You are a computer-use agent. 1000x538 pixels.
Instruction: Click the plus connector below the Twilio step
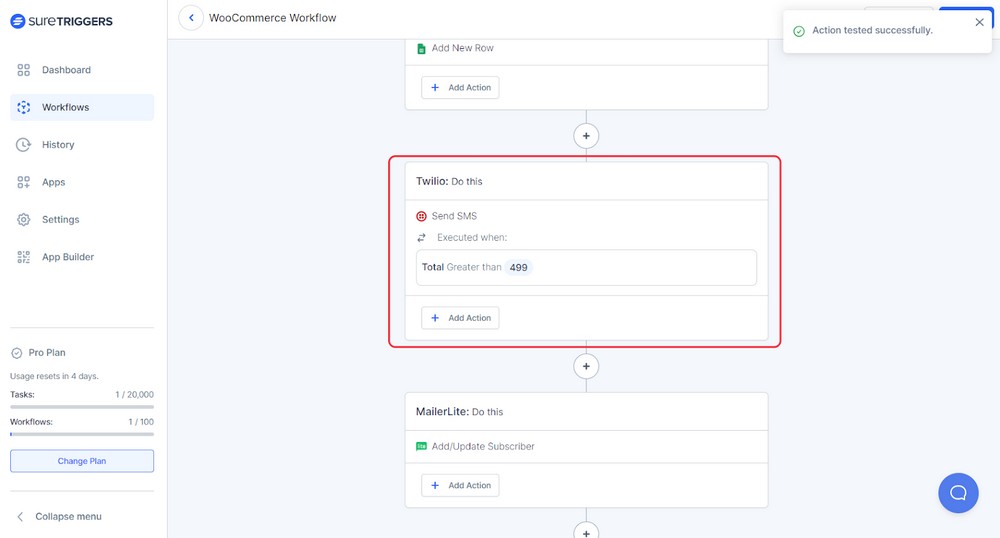(586, 367)
